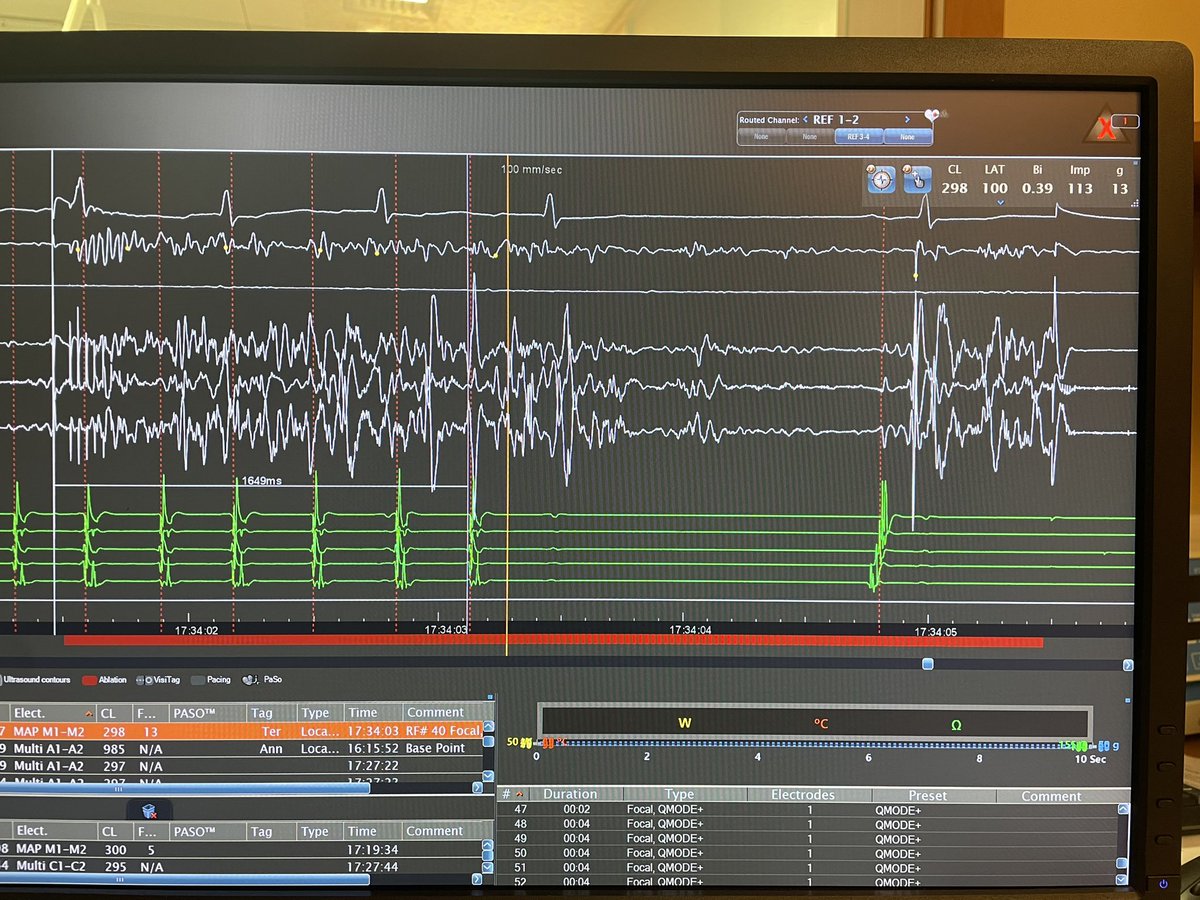The width and height of the screenshot is (1200, 900).
Task: Click the pointing-hand add point icon
Action: pyautogui.click(x=917, y=180)
